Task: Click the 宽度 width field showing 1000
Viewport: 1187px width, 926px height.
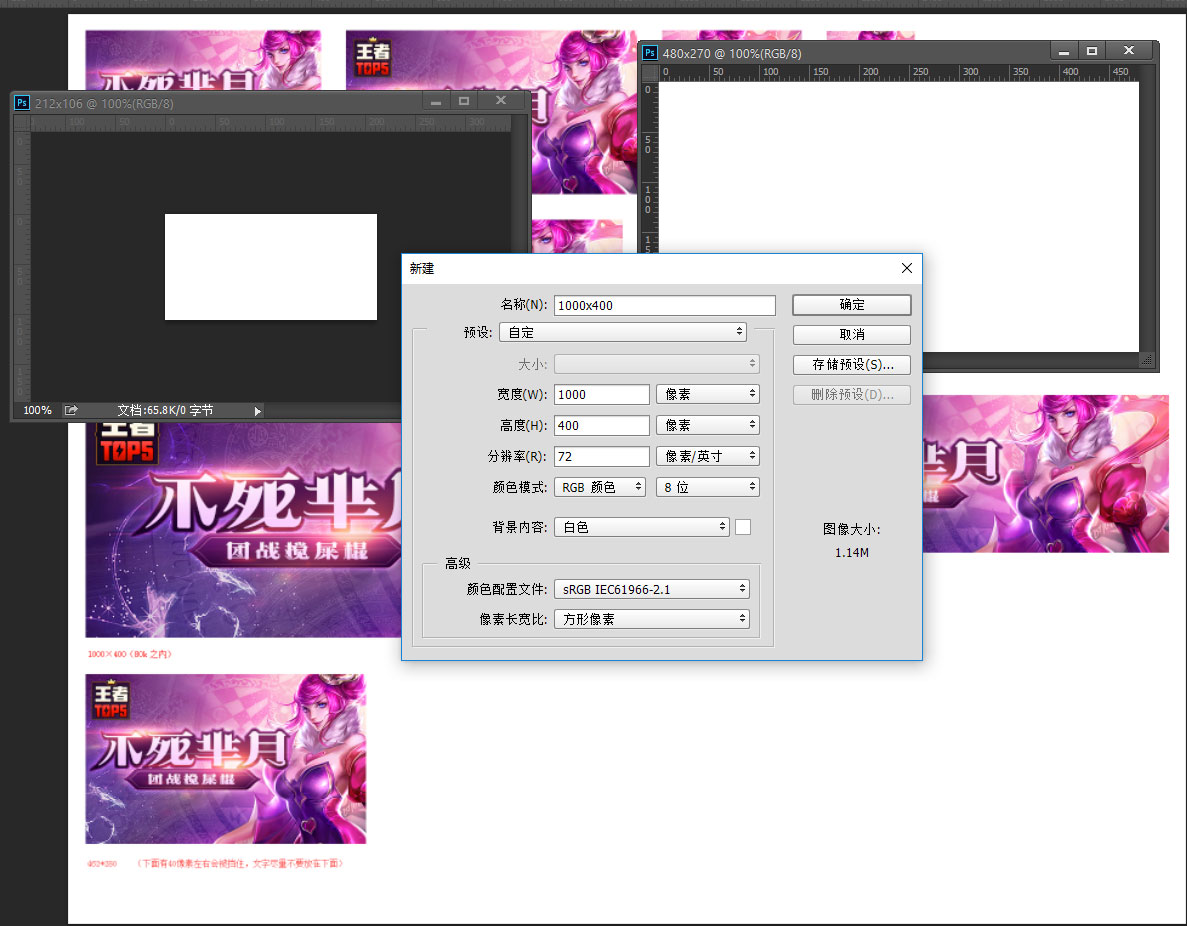Action: pos(602,394)
